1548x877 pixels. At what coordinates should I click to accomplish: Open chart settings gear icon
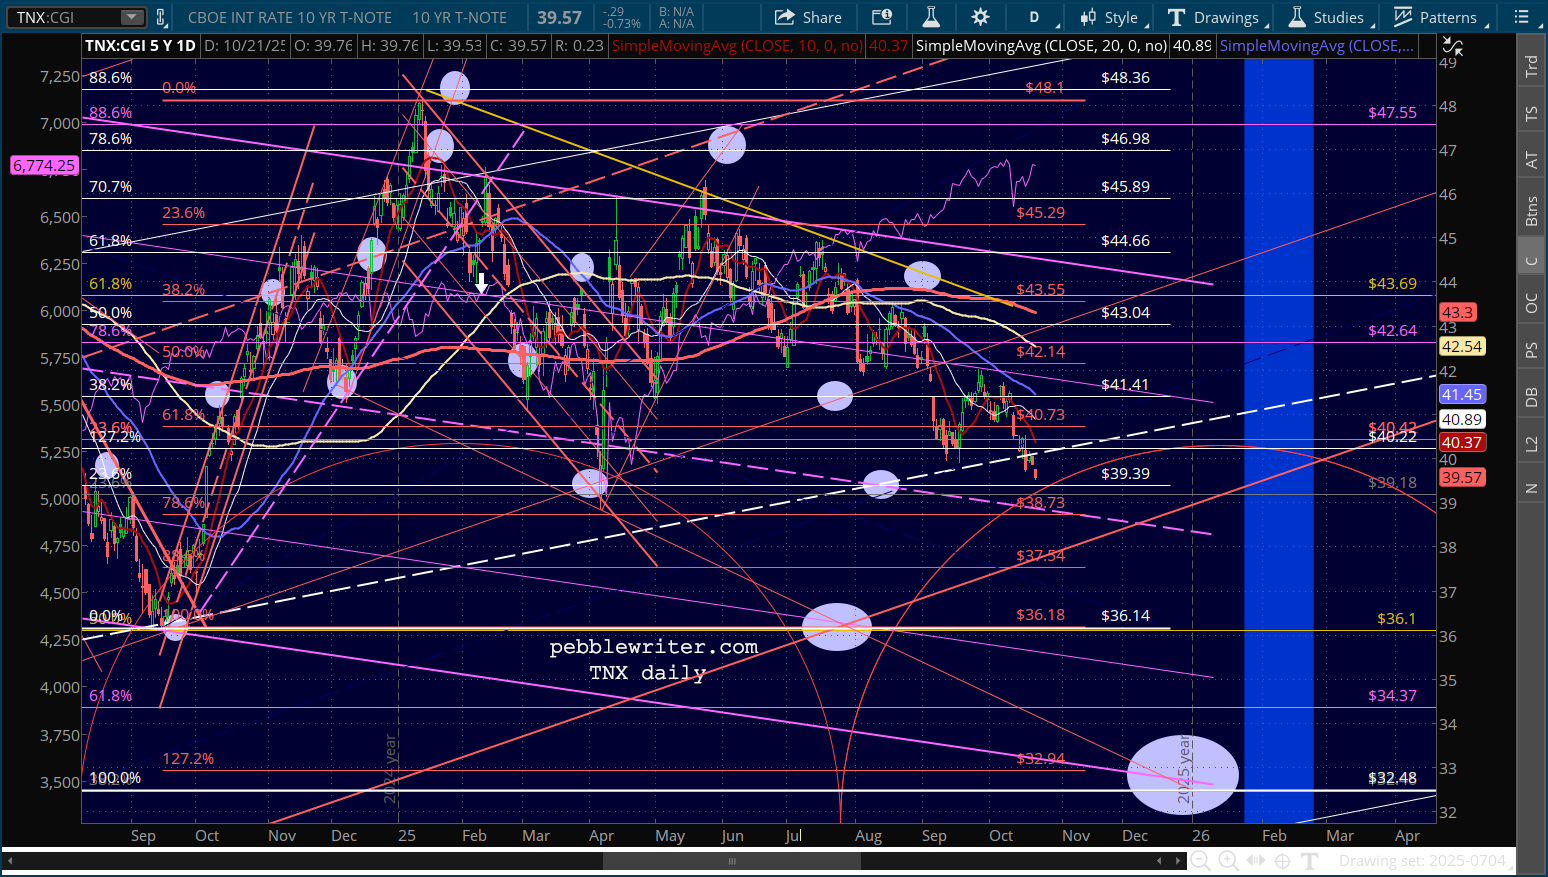tap(980, 17)
